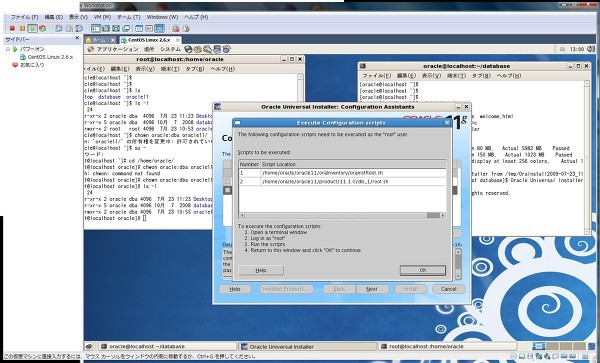Click Help in Execute Configuration scripts dialog
Image resolution: width=600 pixels, height=363 pixels.
tap(261, 270)
